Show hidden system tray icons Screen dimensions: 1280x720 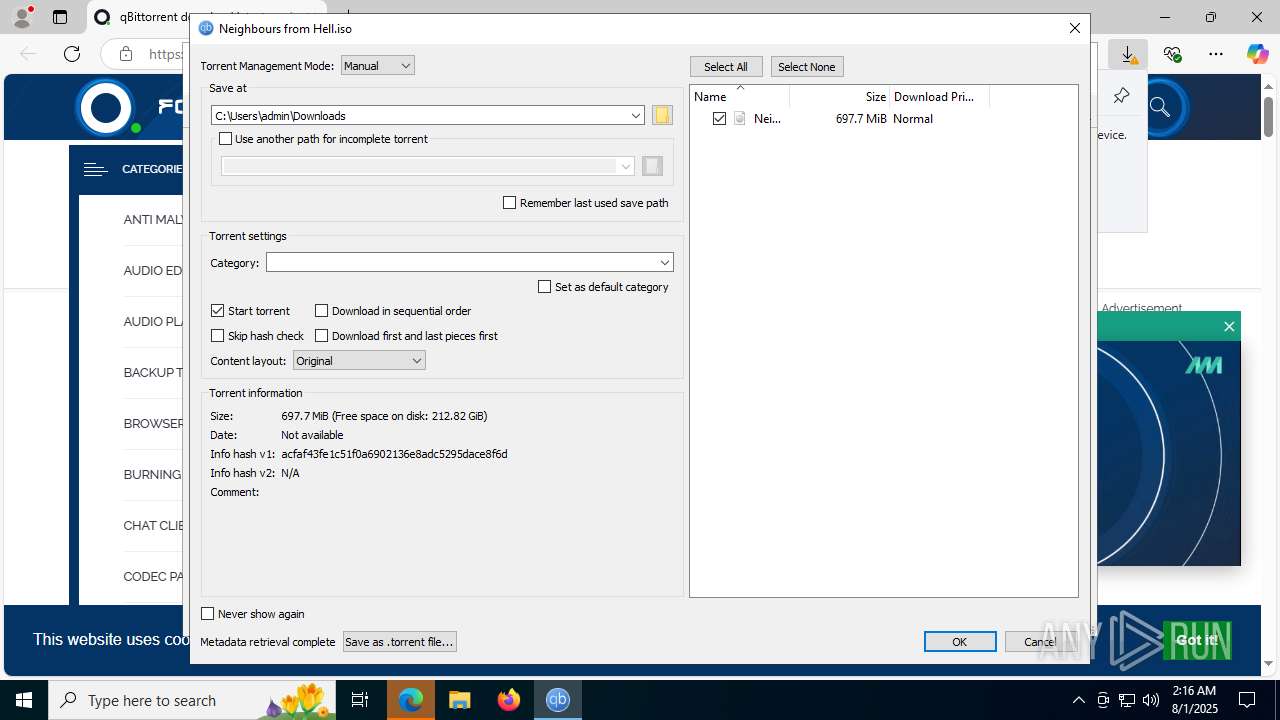(1078, 700)
